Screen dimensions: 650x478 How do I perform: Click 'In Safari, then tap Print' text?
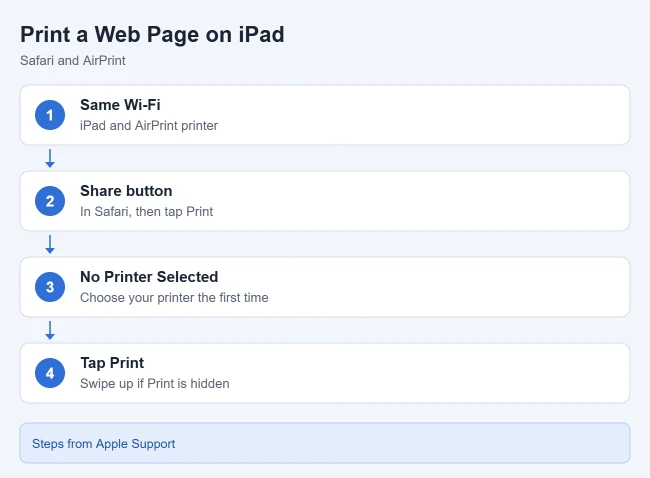(146, 211)
